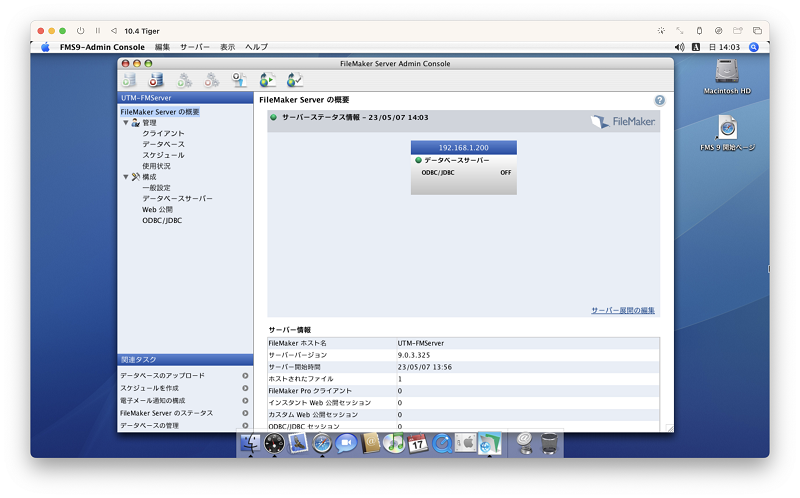The width and height of the screenshot is (800, 498).
Task: Open Dashboard from the Dock
Action: coord(274,443)
